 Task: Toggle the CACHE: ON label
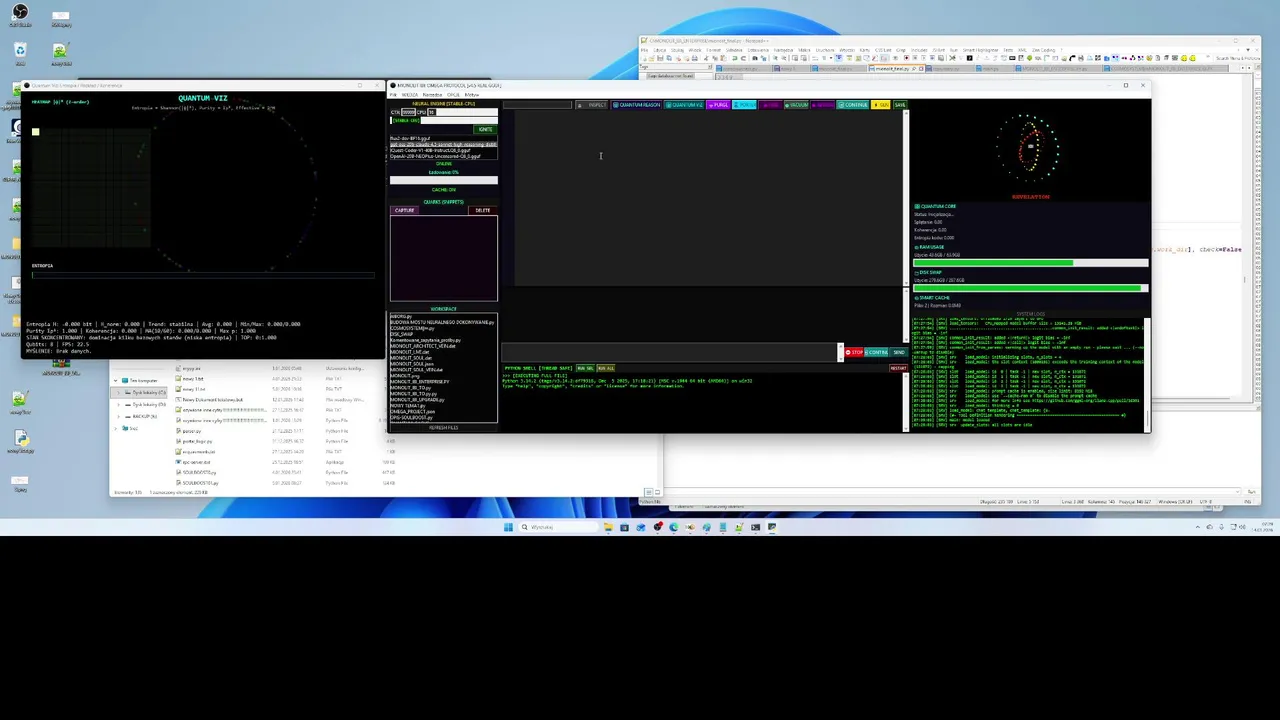click(x=443, y=189)
